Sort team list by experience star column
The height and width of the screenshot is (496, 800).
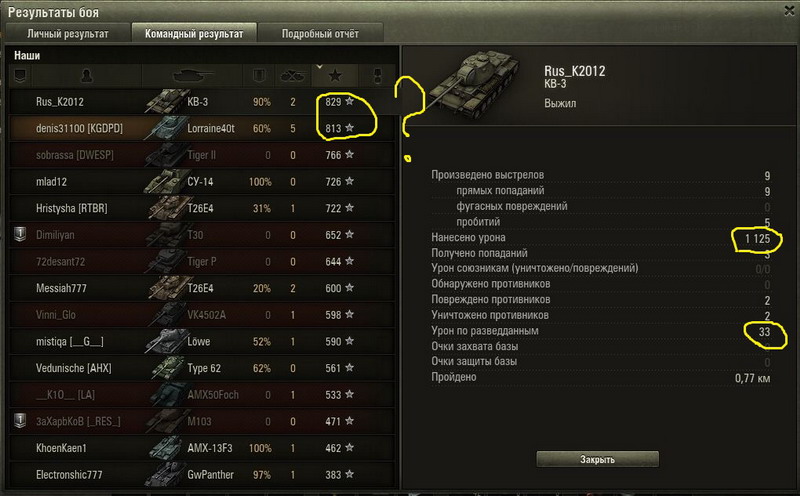click(335, 76)
